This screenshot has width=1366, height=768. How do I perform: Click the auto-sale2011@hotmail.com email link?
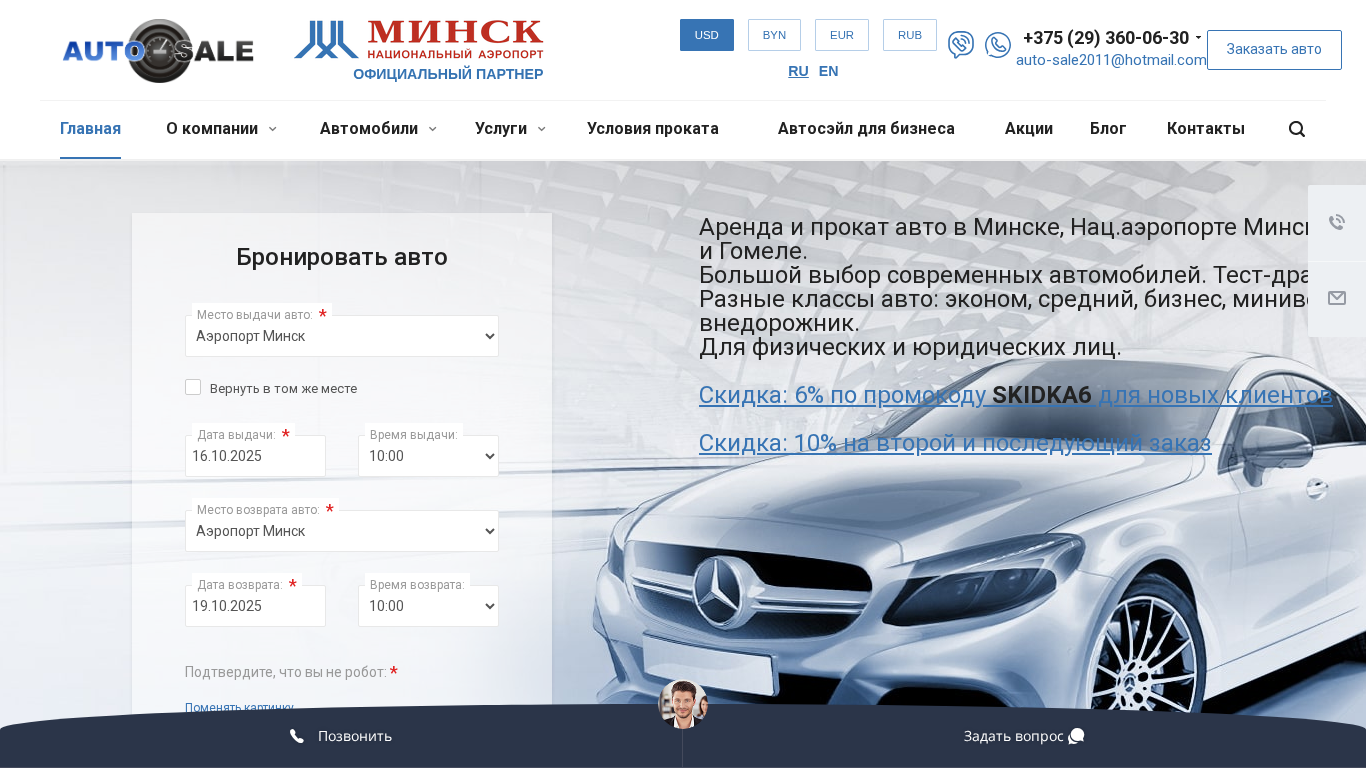[x=1112, y=60]
